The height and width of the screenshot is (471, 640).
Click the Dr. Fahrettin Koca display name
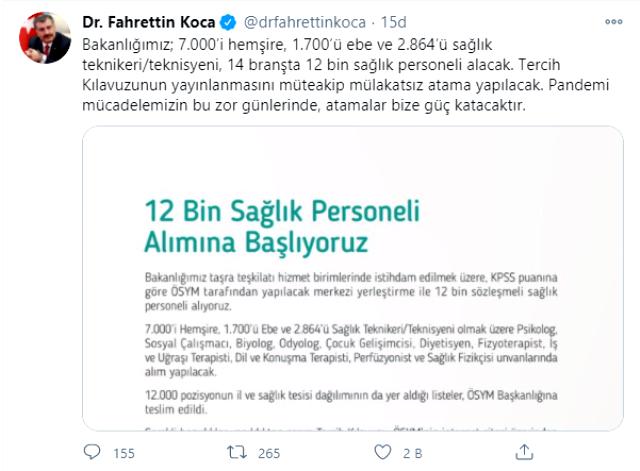[x=149, y=22]
